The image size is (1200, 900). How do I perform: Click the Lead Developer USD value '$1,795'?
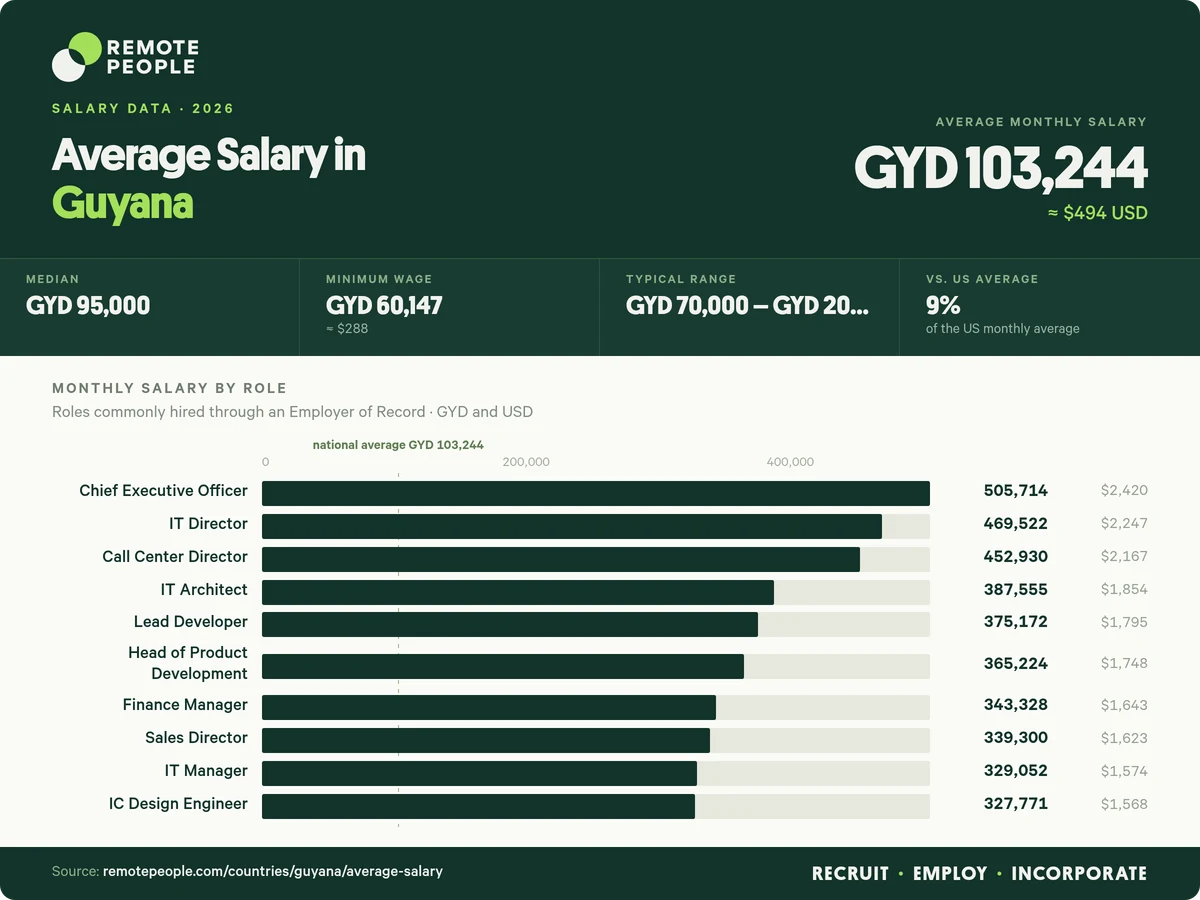pos(1124,622)
